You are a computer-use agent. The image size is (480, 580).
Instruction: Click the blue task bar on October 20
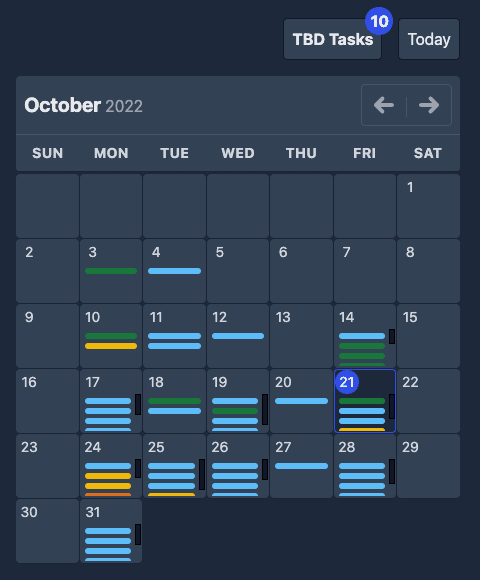point(301,401)
